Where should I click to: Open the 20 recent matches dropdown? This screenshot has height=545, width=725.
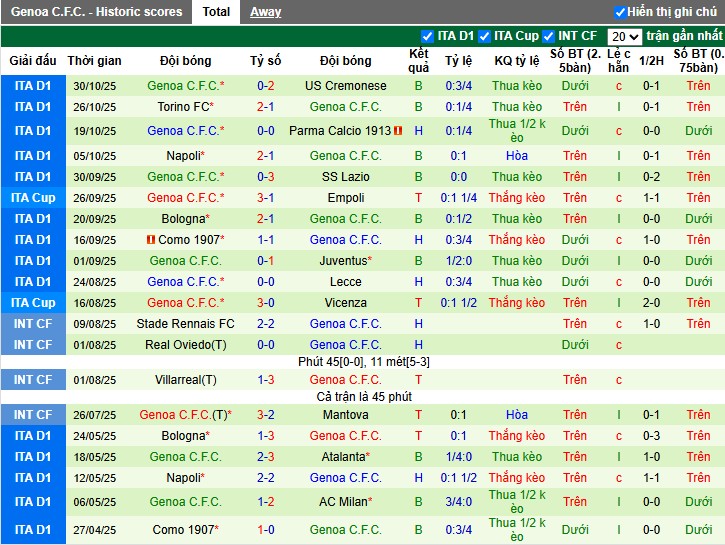click(x=624, y=37)
